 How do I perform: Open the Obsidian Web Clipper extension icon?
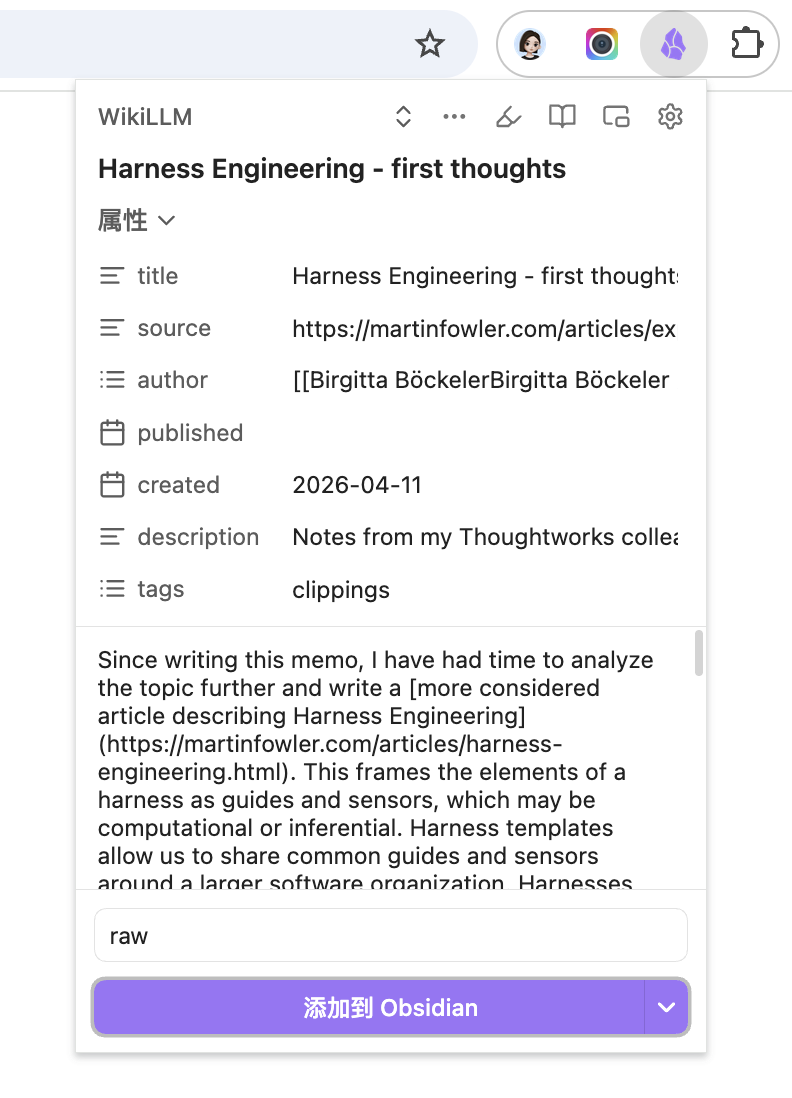click(673, 44)
